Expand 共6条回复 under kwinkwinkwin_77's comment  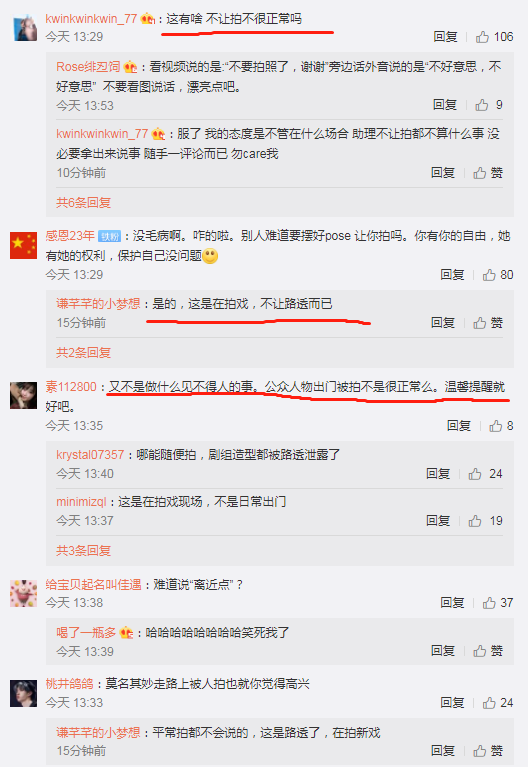tap(84, 203)
